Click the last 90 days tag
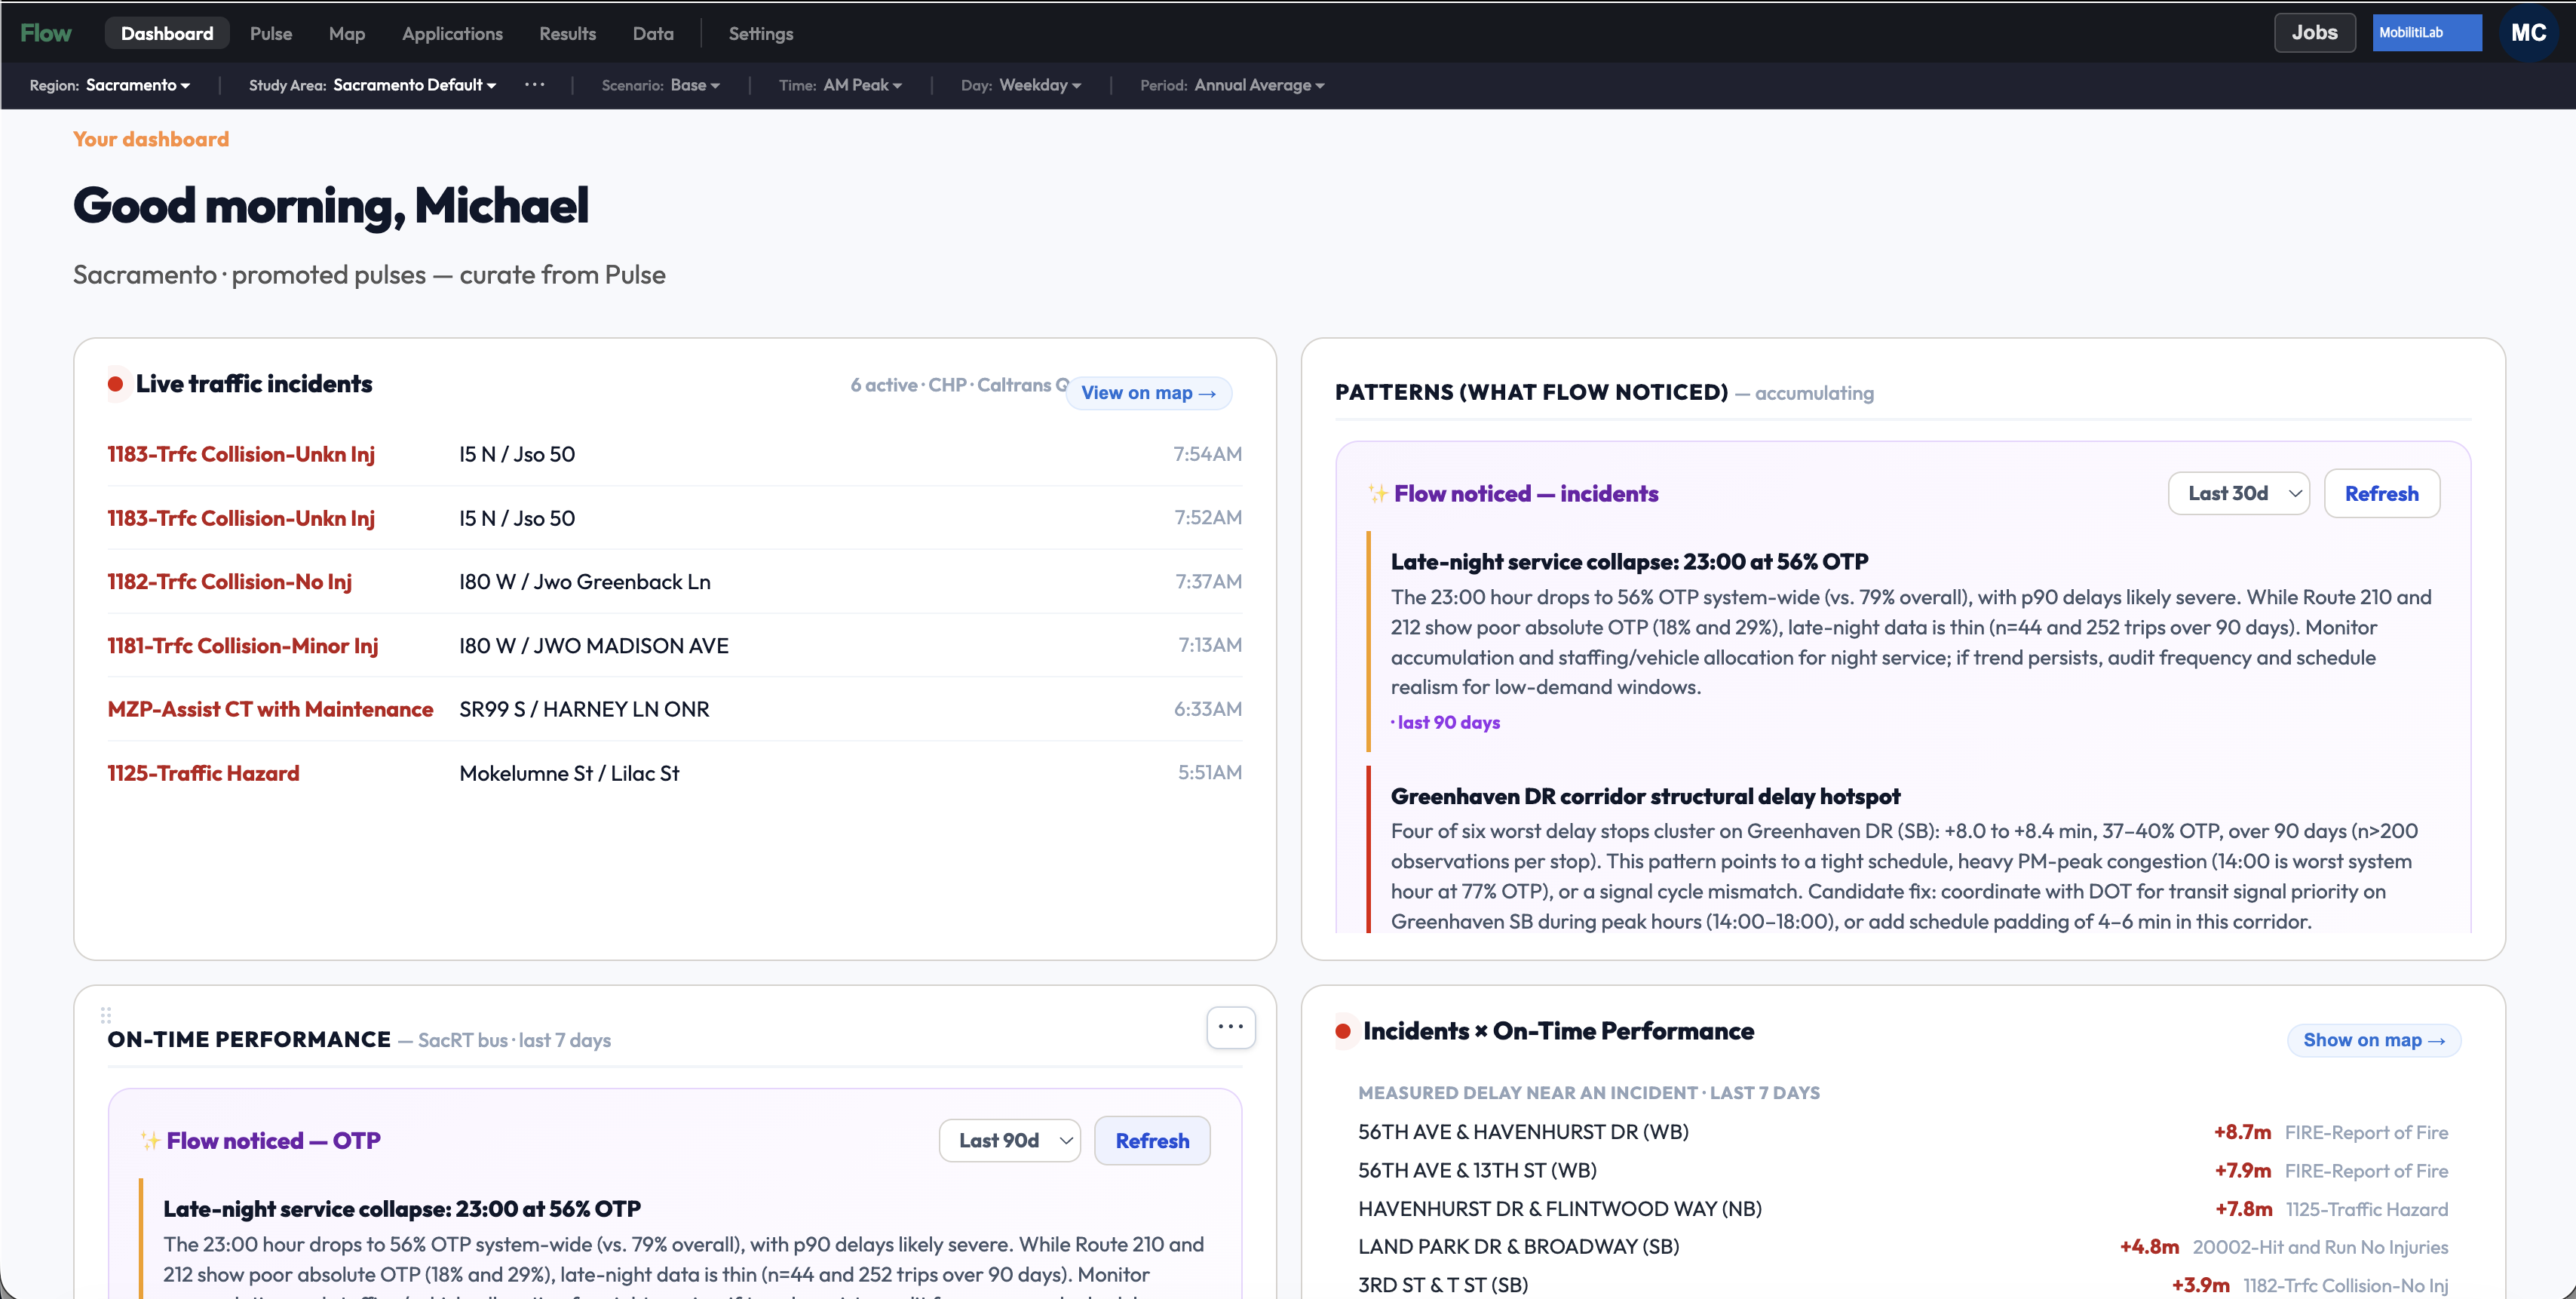This screenshot has height=1299, width=2576. point(1446,722)
